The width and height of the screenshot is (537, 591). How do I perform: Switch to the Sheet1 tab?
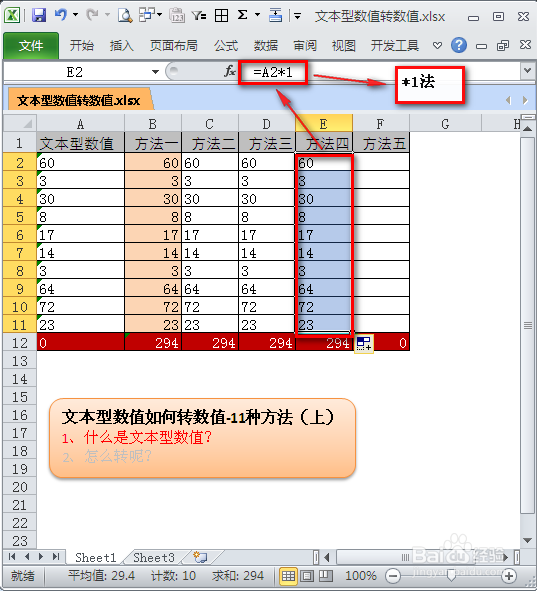click(95, 557)
